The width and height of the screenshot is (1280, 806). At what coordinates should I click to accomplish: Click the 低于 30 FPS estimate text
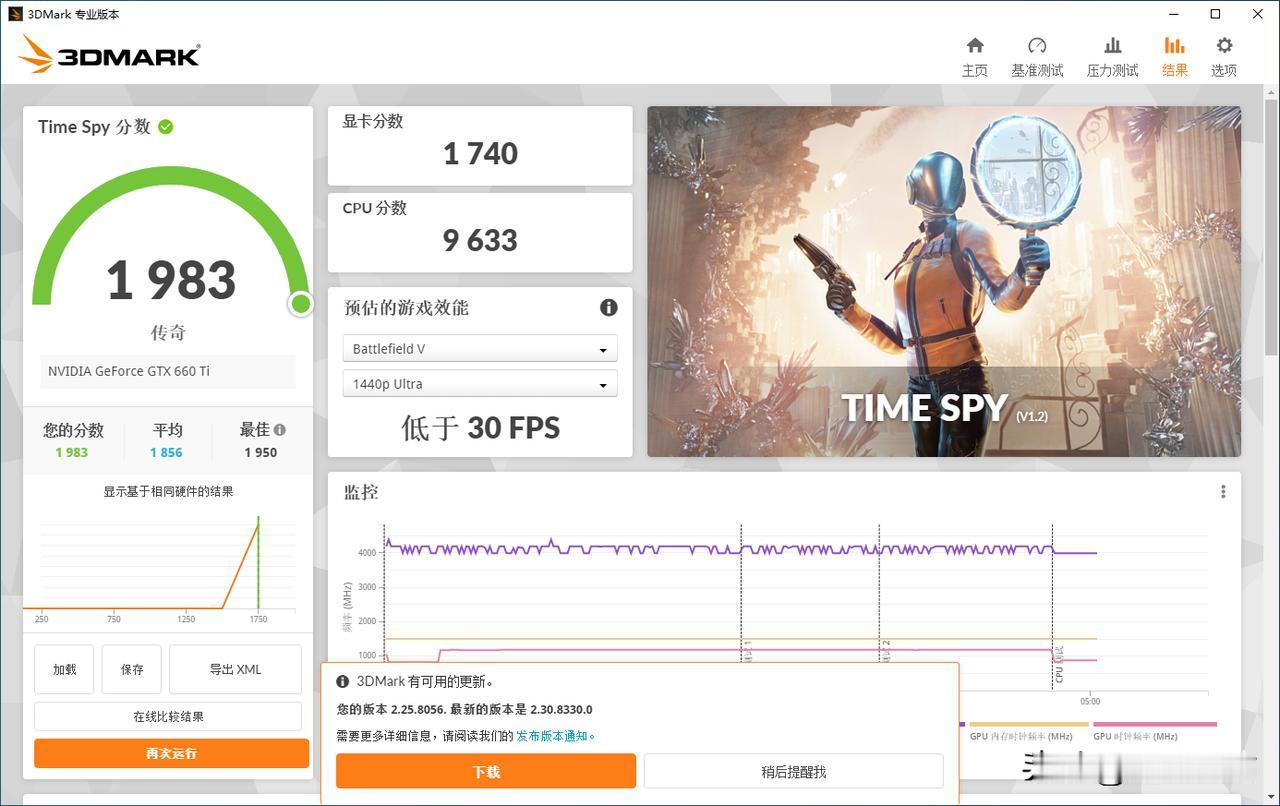pyautogui.click(x=481, y=428)
